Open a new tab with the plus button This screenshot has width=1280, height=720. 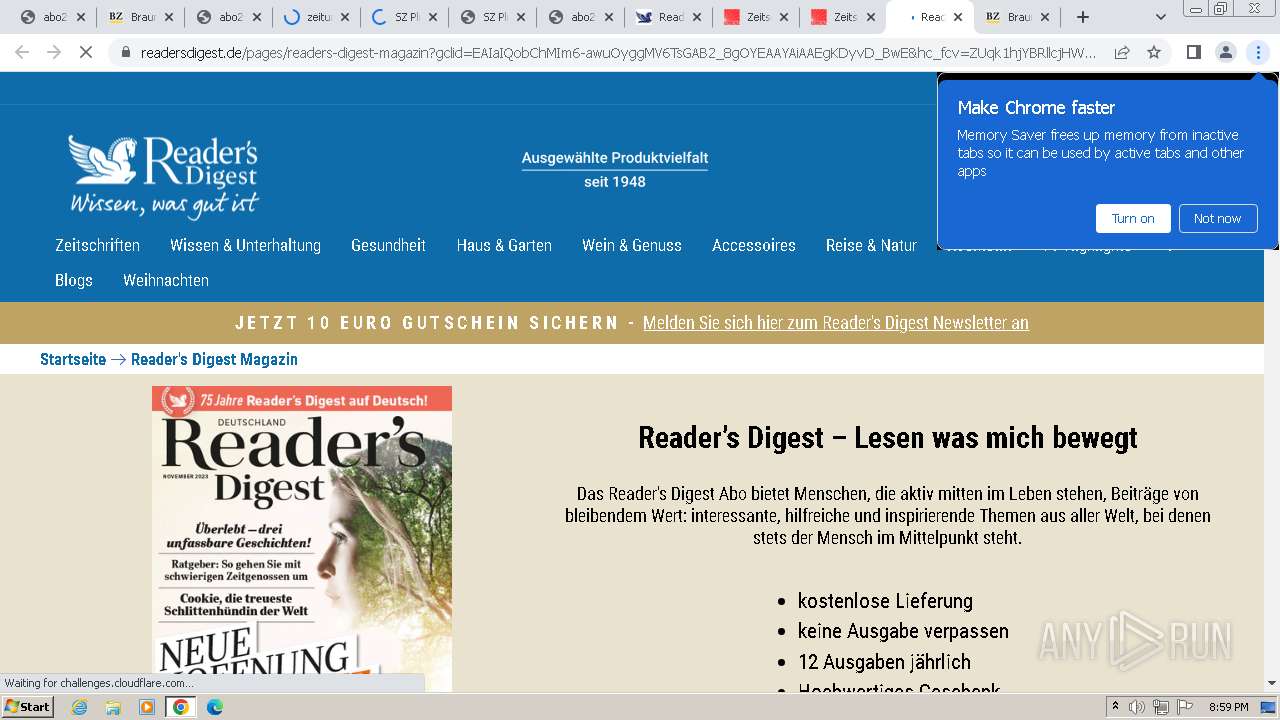[1082, 17]
